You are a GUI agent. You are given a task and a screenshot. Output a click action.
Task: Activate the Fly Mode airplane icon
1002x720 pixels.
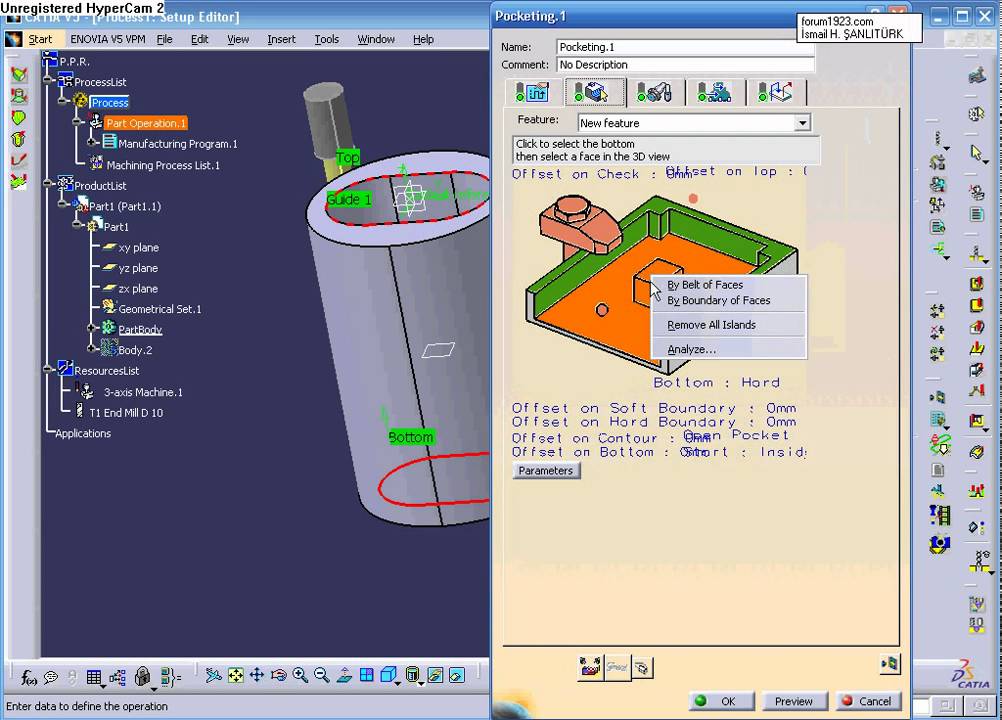click(x=213, y=675)
